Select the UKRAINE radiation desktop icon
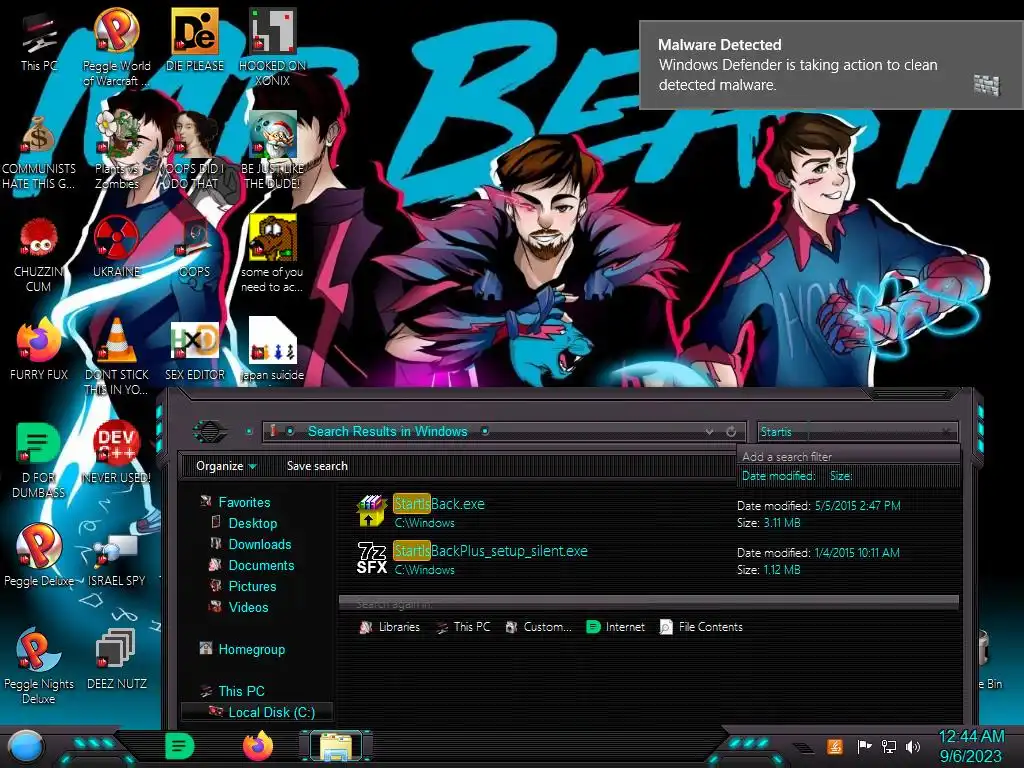Image resolution: width=1024 pixels, height=768 pixels. 116,247
